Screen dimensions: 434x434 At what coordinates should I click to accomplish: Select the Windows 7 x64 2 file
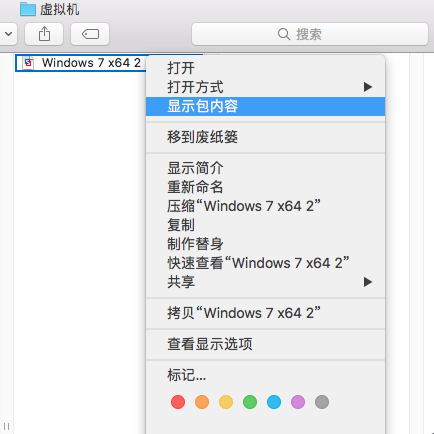coord(81,63)
